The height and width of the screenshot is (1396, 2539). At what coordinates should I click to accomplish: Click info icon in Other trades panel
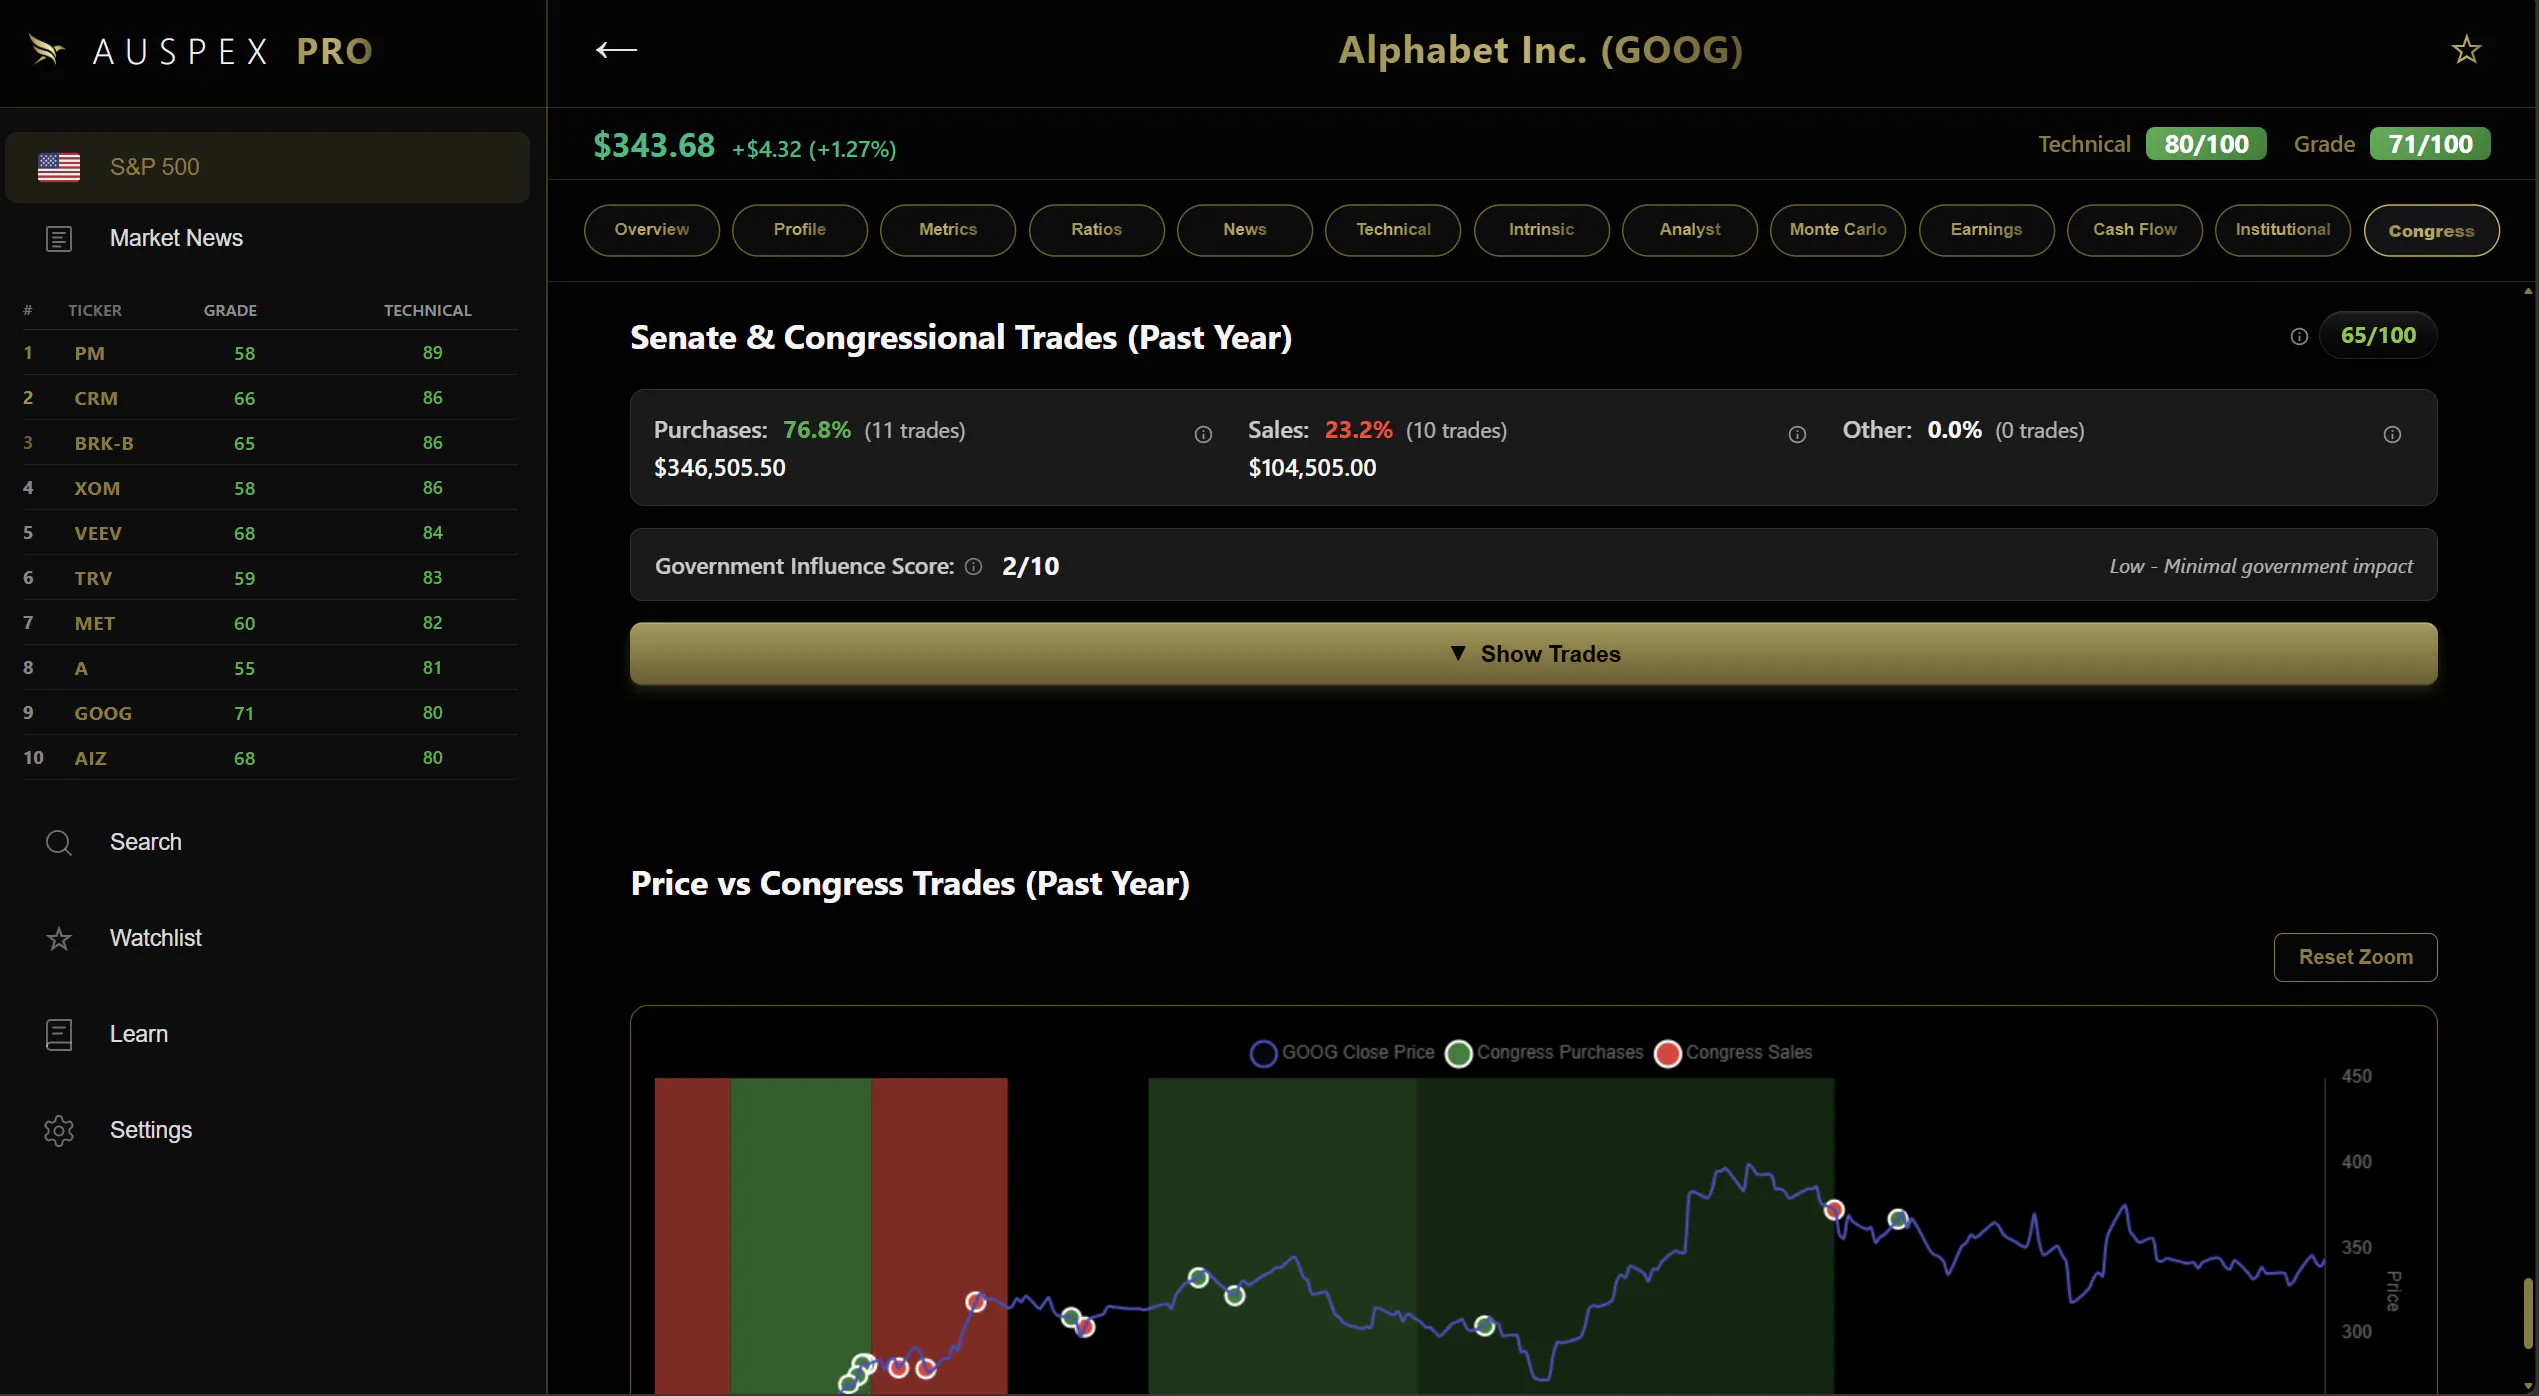coord(2392,434)
